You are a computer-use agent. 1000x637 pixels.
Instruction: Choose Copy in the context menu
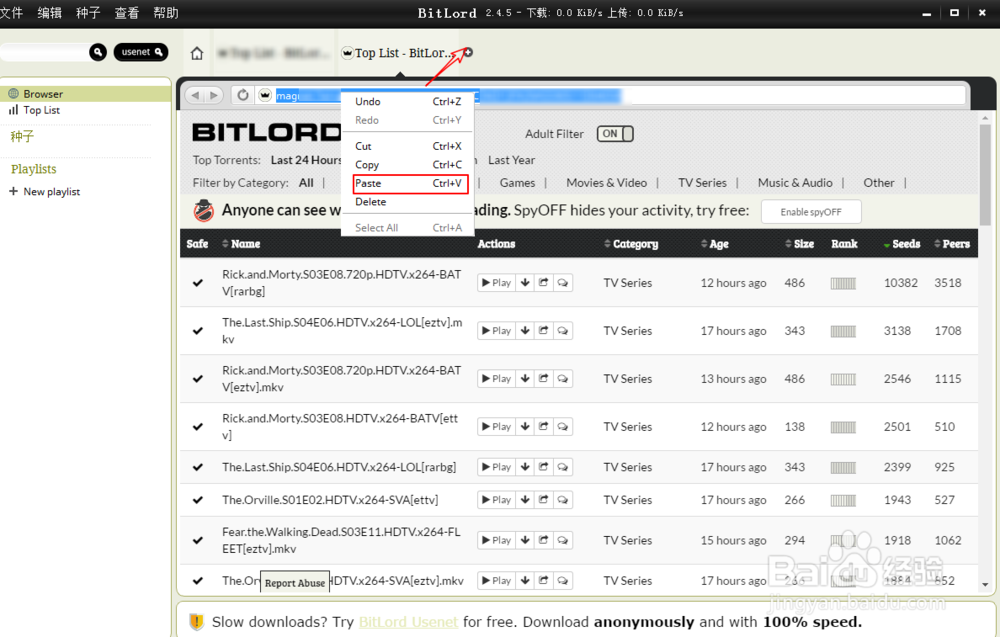pyautogui.click(x=408, y=165)
